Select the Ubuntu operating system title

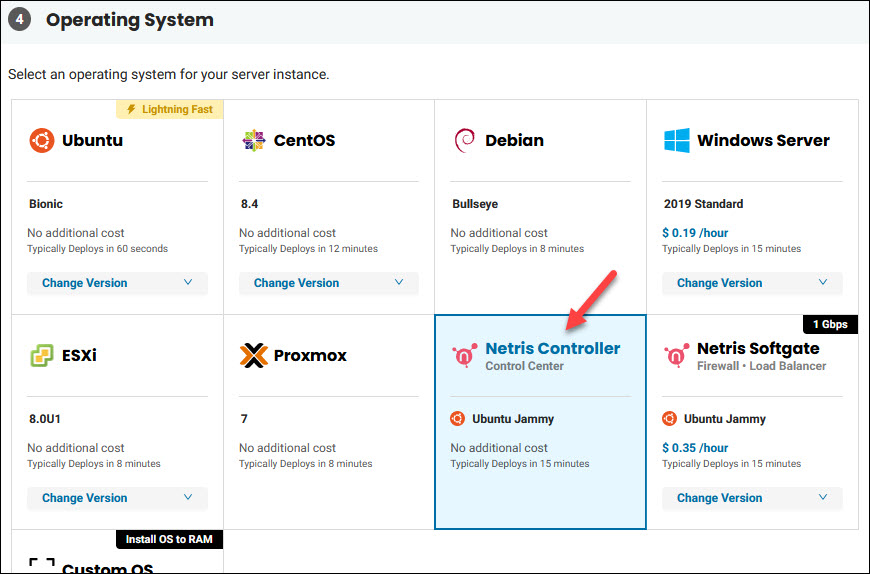pyautogui.click(x=92, y=140)
